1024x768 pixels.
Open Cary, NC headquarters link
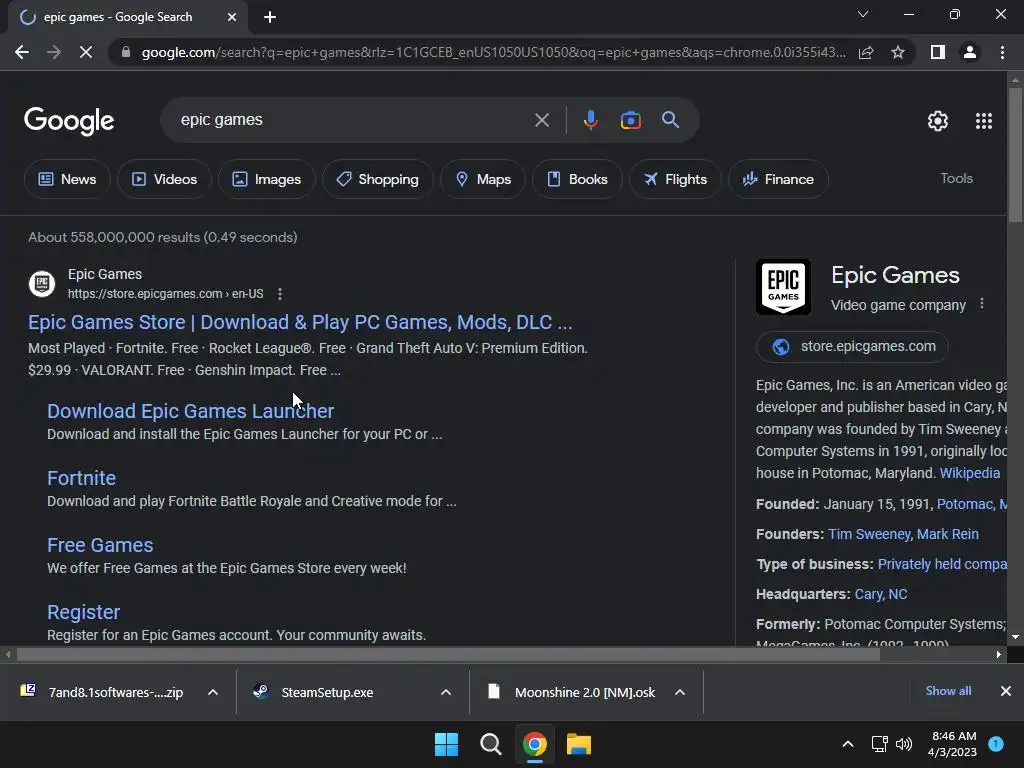point(880,594)
